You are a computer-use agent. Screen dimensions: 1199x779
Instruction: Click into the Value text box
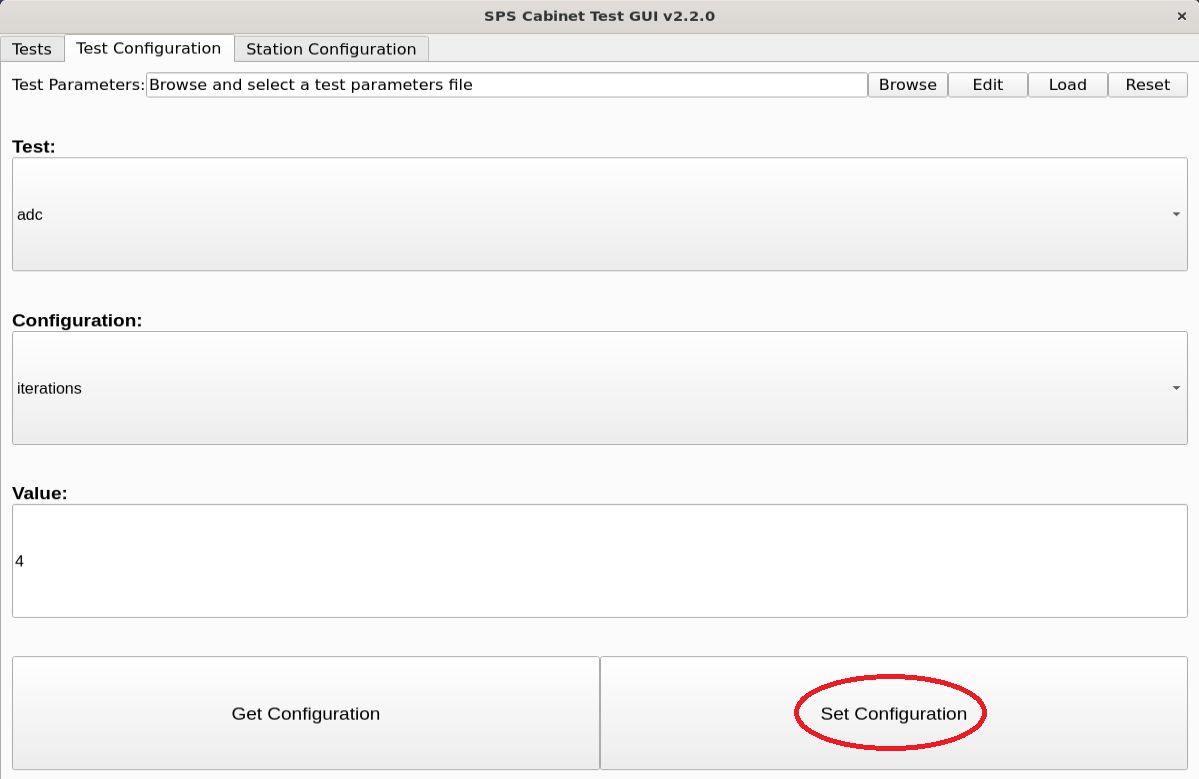[x=598, y=561]
